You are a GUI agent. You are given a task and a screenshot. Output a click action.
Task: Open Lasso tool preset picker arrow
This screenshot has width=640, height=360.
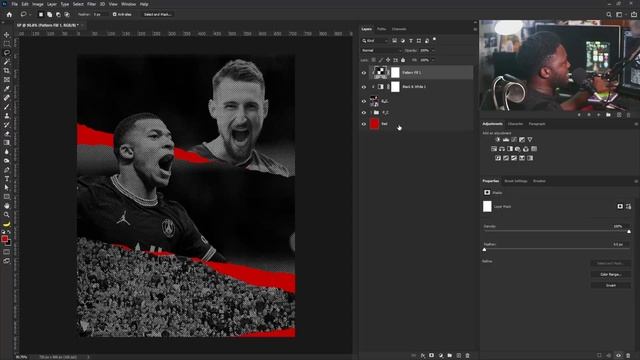pos(30,14)
